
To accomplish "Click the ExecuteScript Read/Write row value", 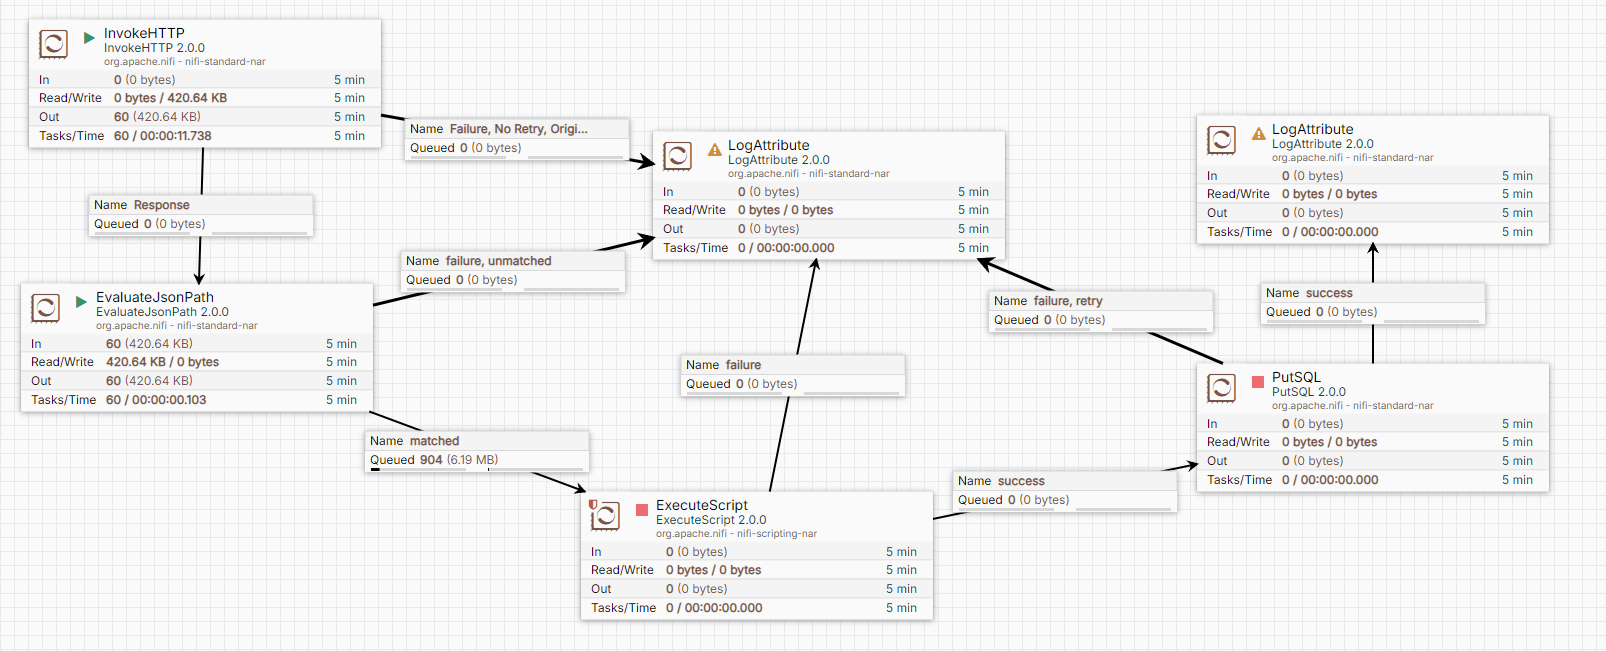I will tap(713, 570).
